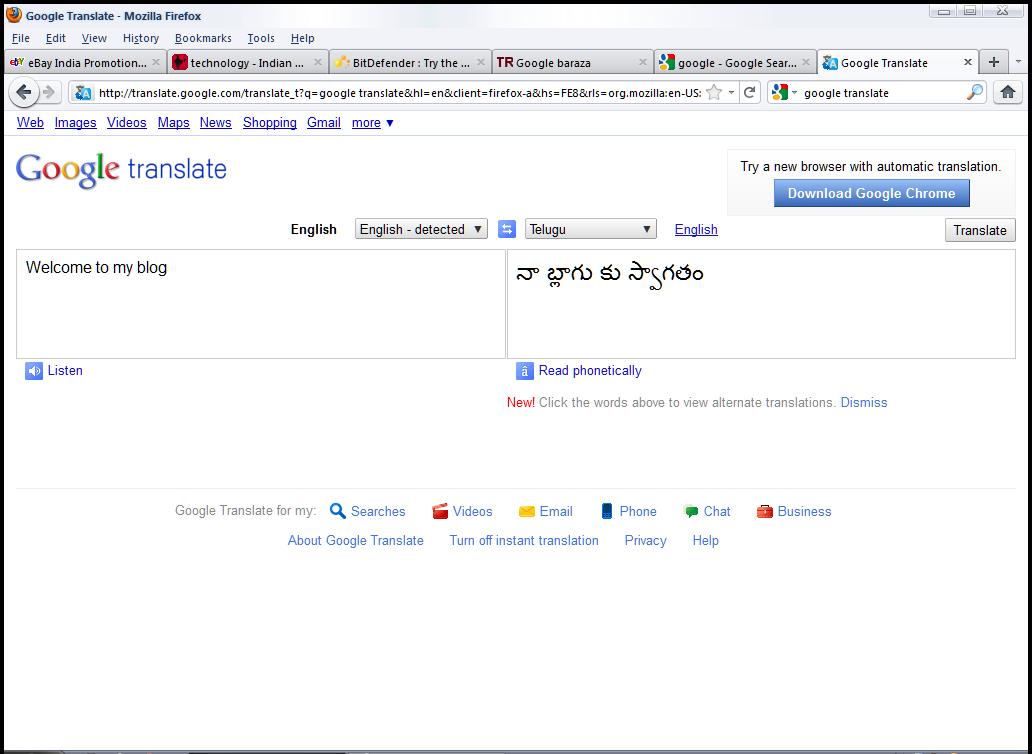Open the Edit menu

pyautogui.click(x=55, y=38)
